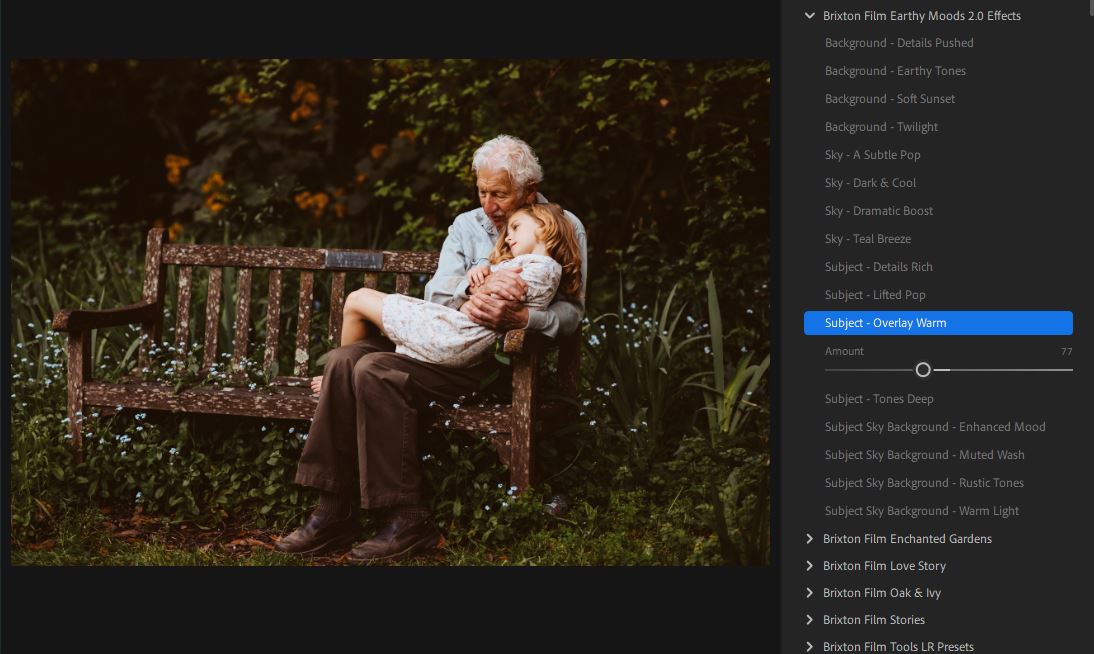The height and width of the screenshot is (654, 1094).
Task: Apply Subject Sky Background - Muted Wash preset
Action: pyautogui.click(x=924, y=455)
